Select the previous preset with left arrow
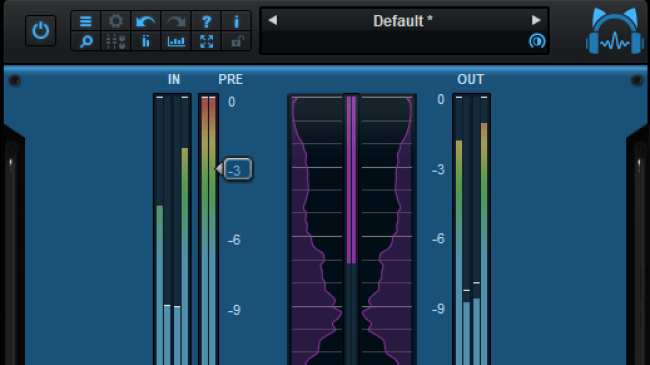The height and width of the screenshot is (365, 650). coord(272,20)
